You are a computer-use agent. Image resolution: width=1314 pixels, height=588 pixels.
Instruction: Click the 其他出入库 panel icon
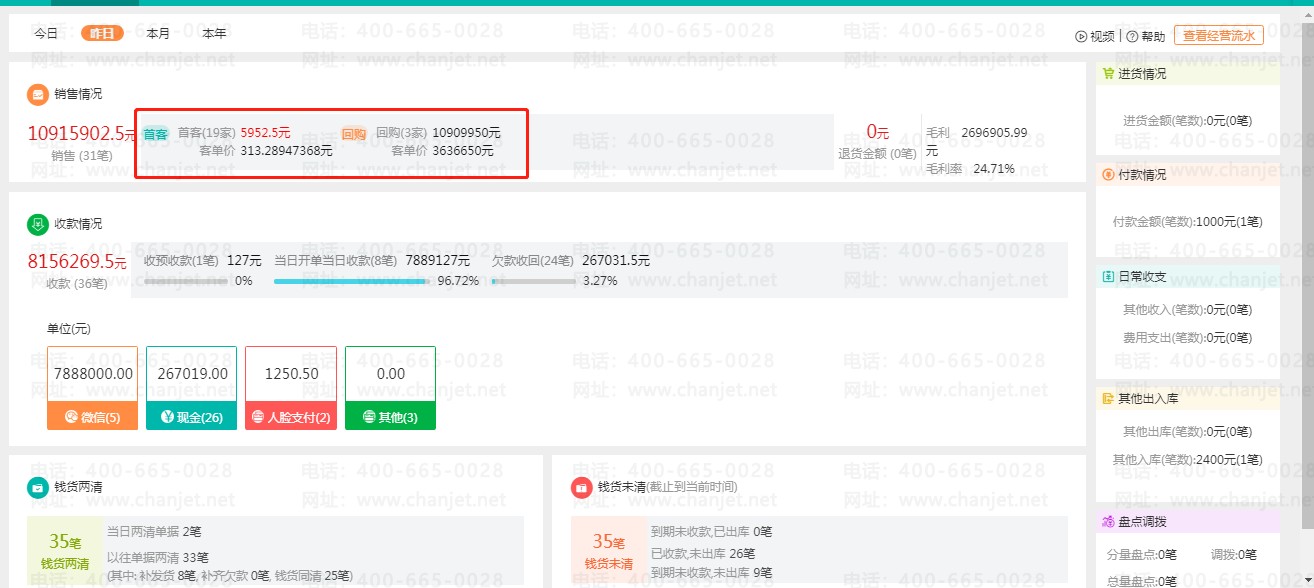pyautogui.click(x=1108, y=399)
